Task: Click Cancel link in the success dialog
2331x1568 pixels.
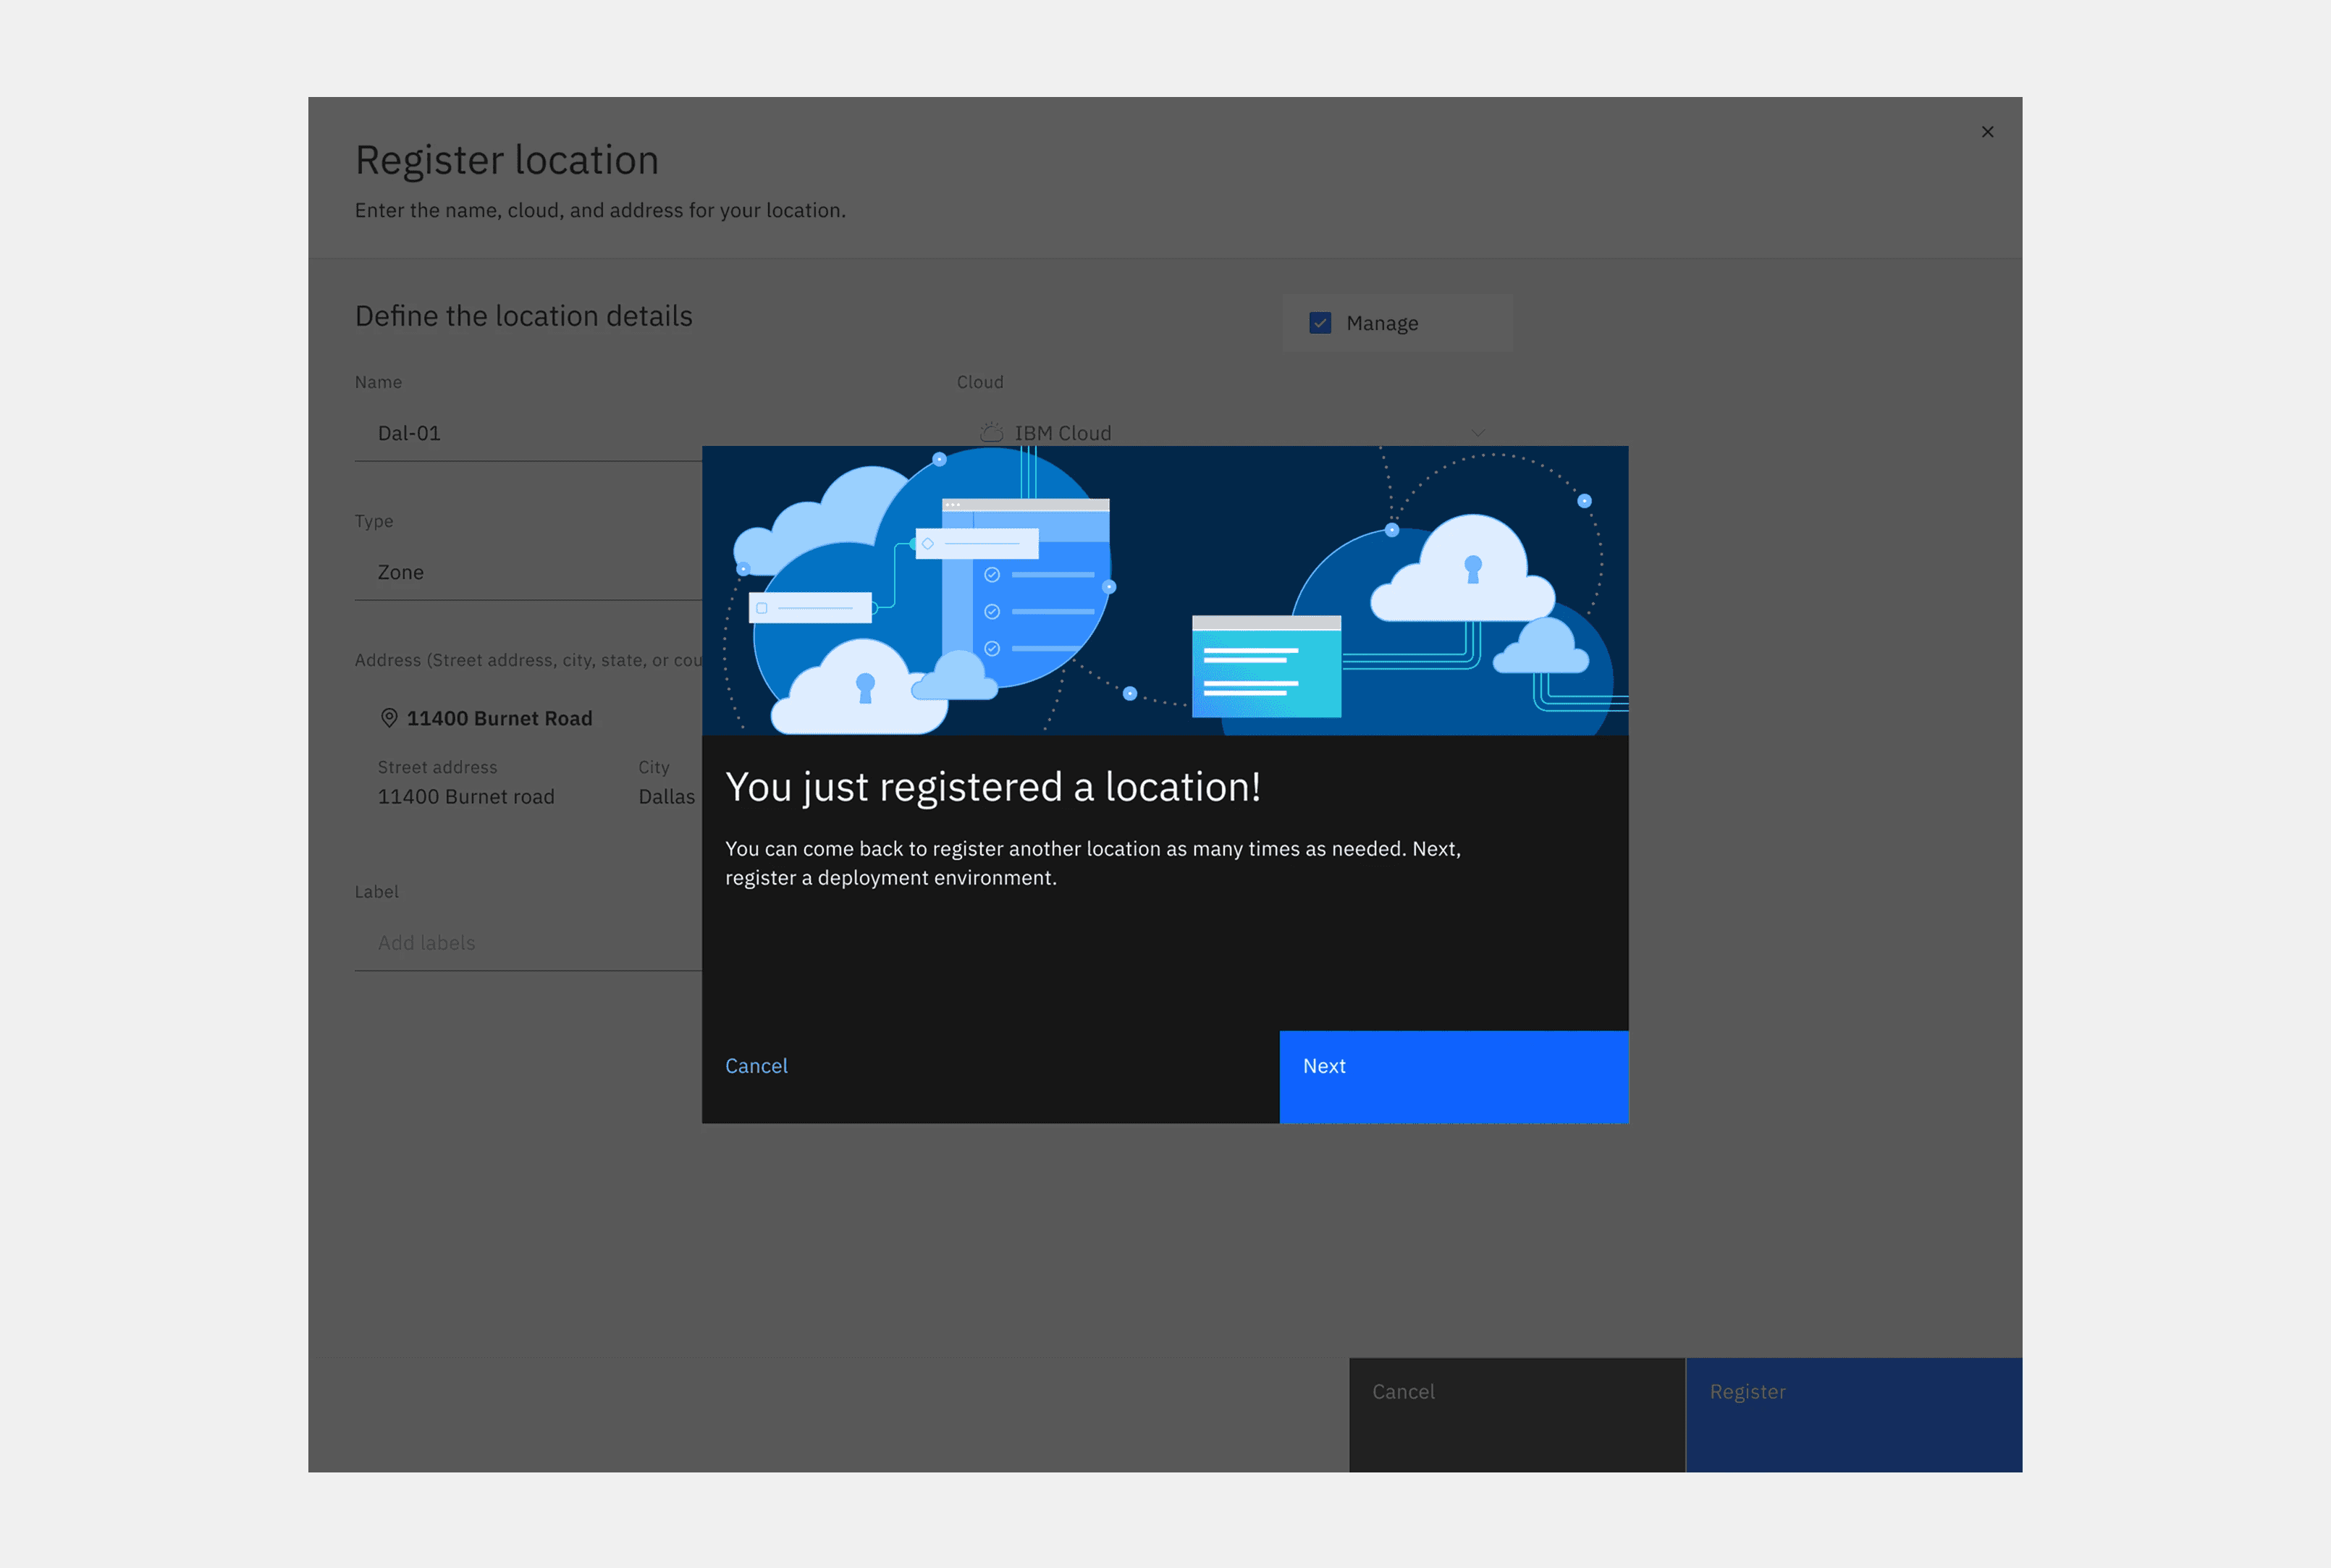Action: pos(756,1066)
